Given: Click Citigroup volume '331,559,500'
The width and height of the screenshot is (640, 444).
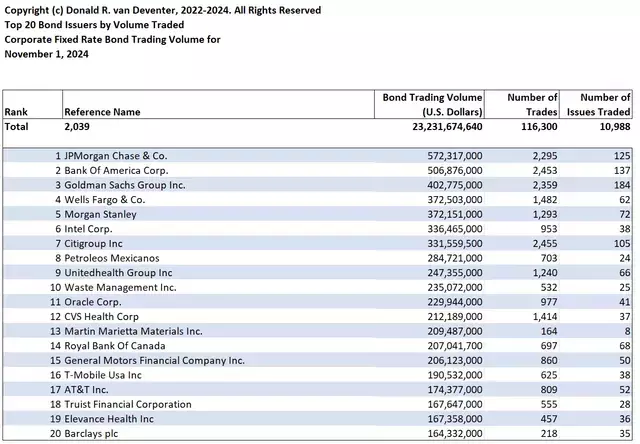Looking at the screenshot, I should (x=455, y=244).
